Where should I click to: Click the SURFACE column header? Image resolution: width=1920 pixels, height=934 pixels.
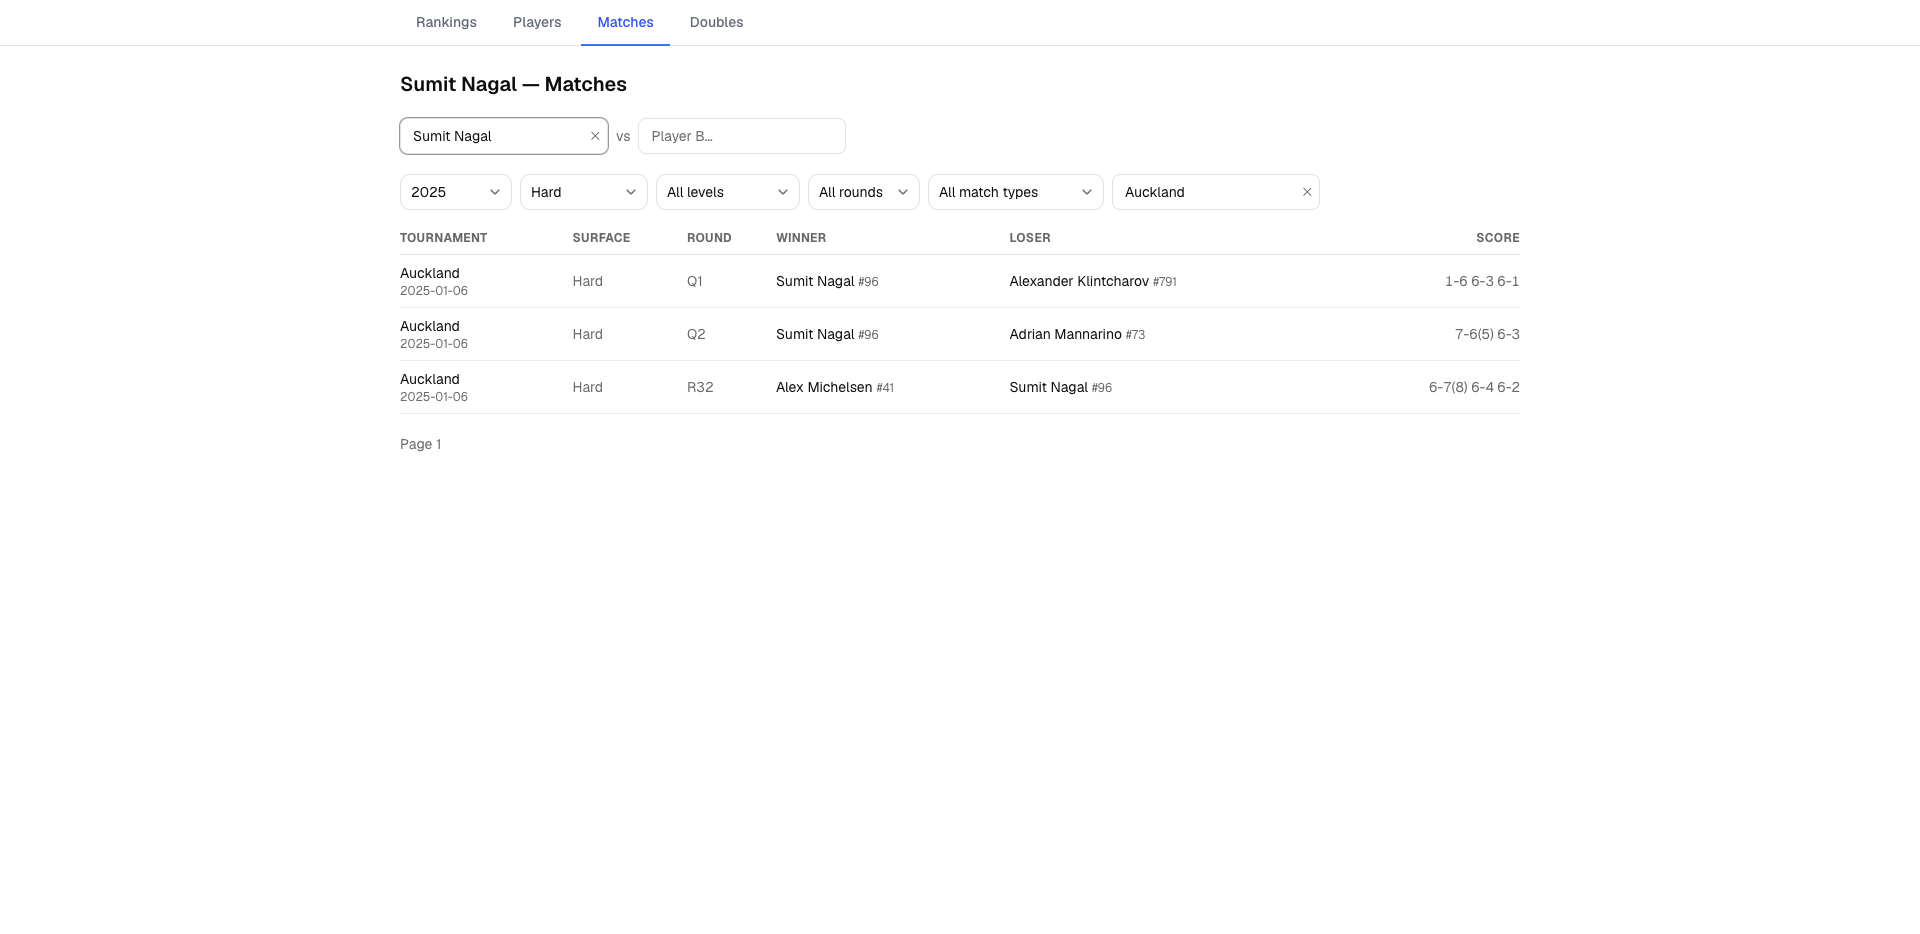(x=601, y=238)
